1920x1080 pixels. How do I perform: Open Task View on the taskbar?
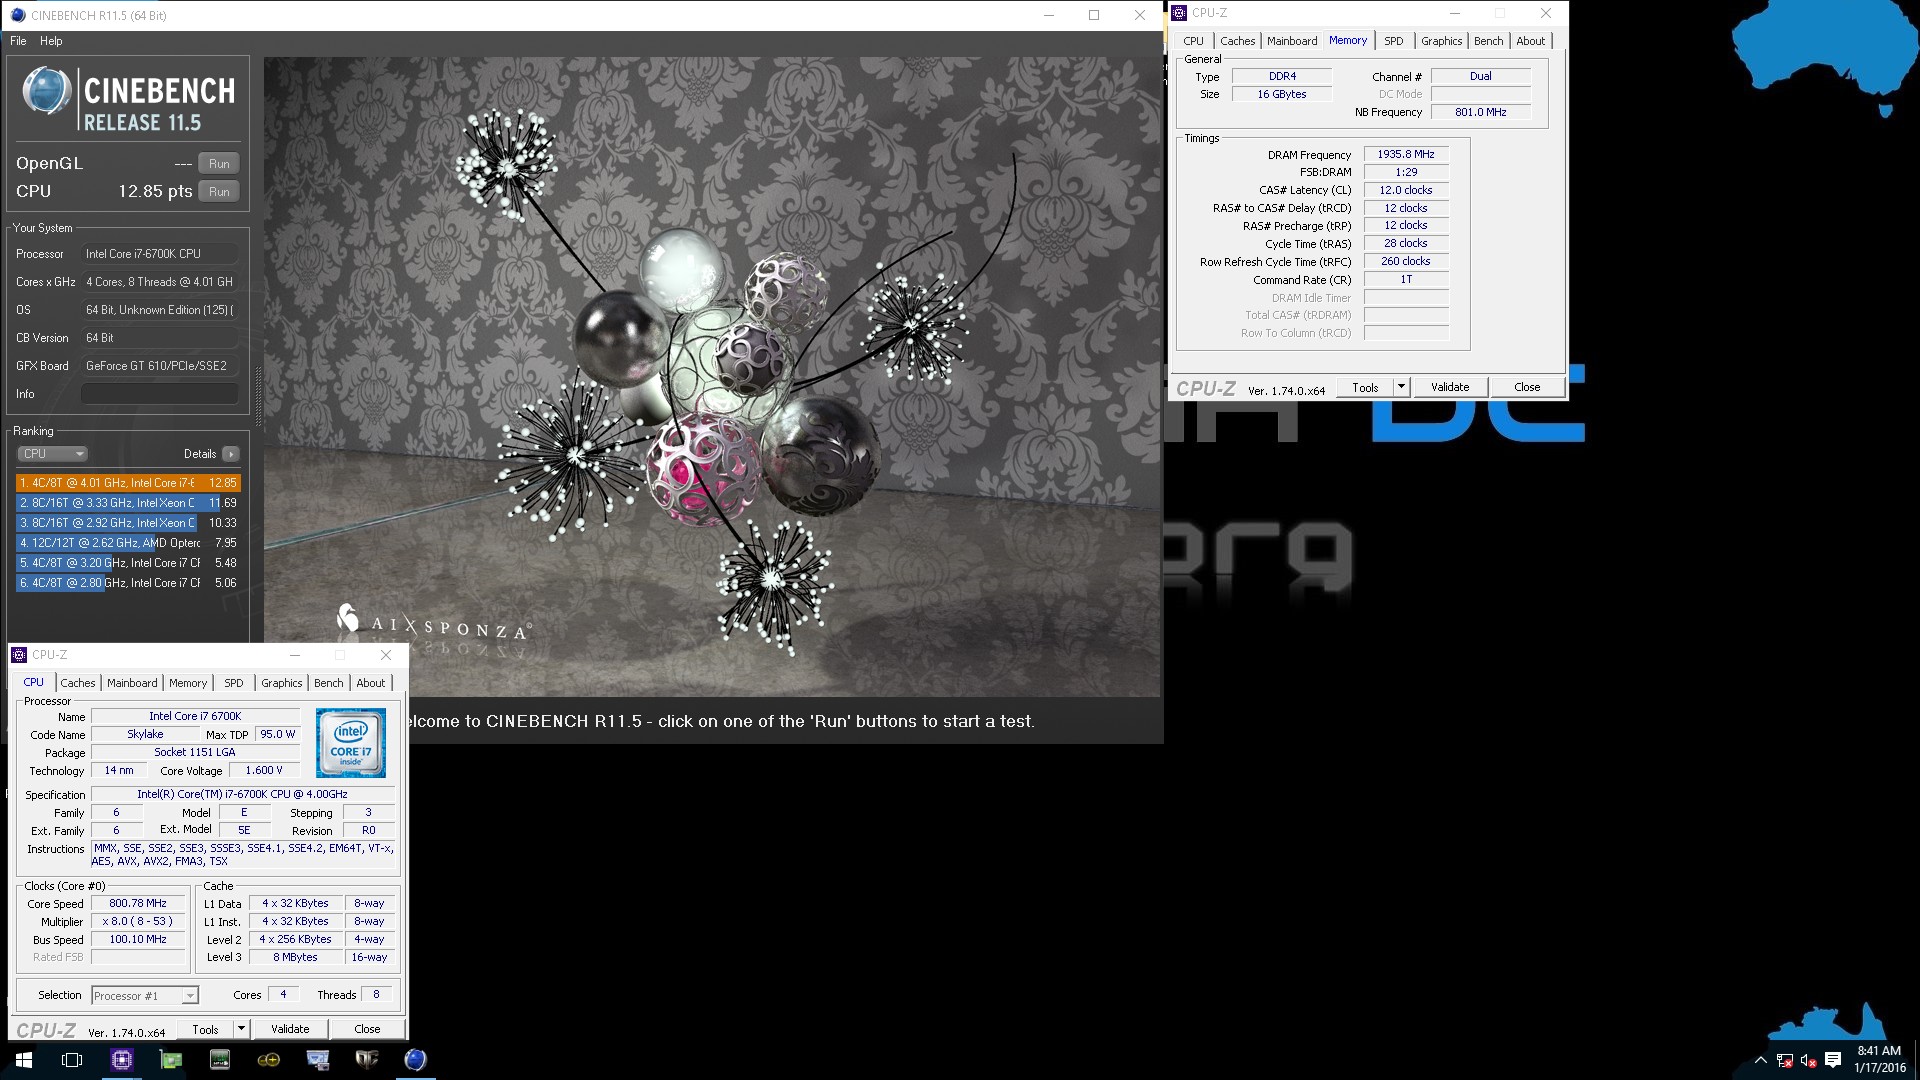(72, 1060)
